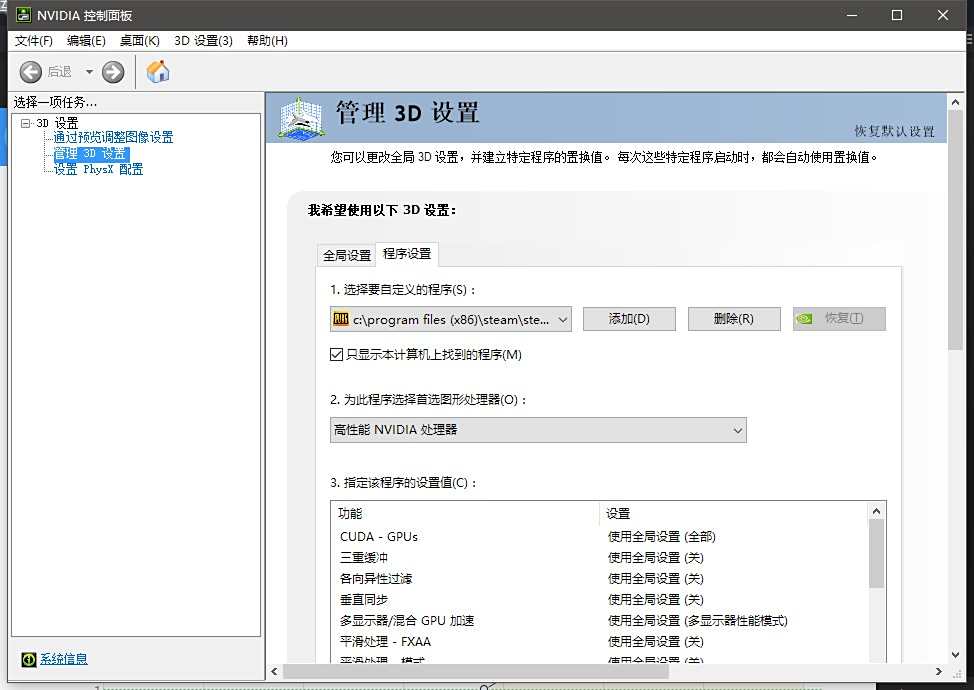This screenshot has height=690, width=974.
Task: Click the 管理 3D 设置 header image
Action: (301, 117)
